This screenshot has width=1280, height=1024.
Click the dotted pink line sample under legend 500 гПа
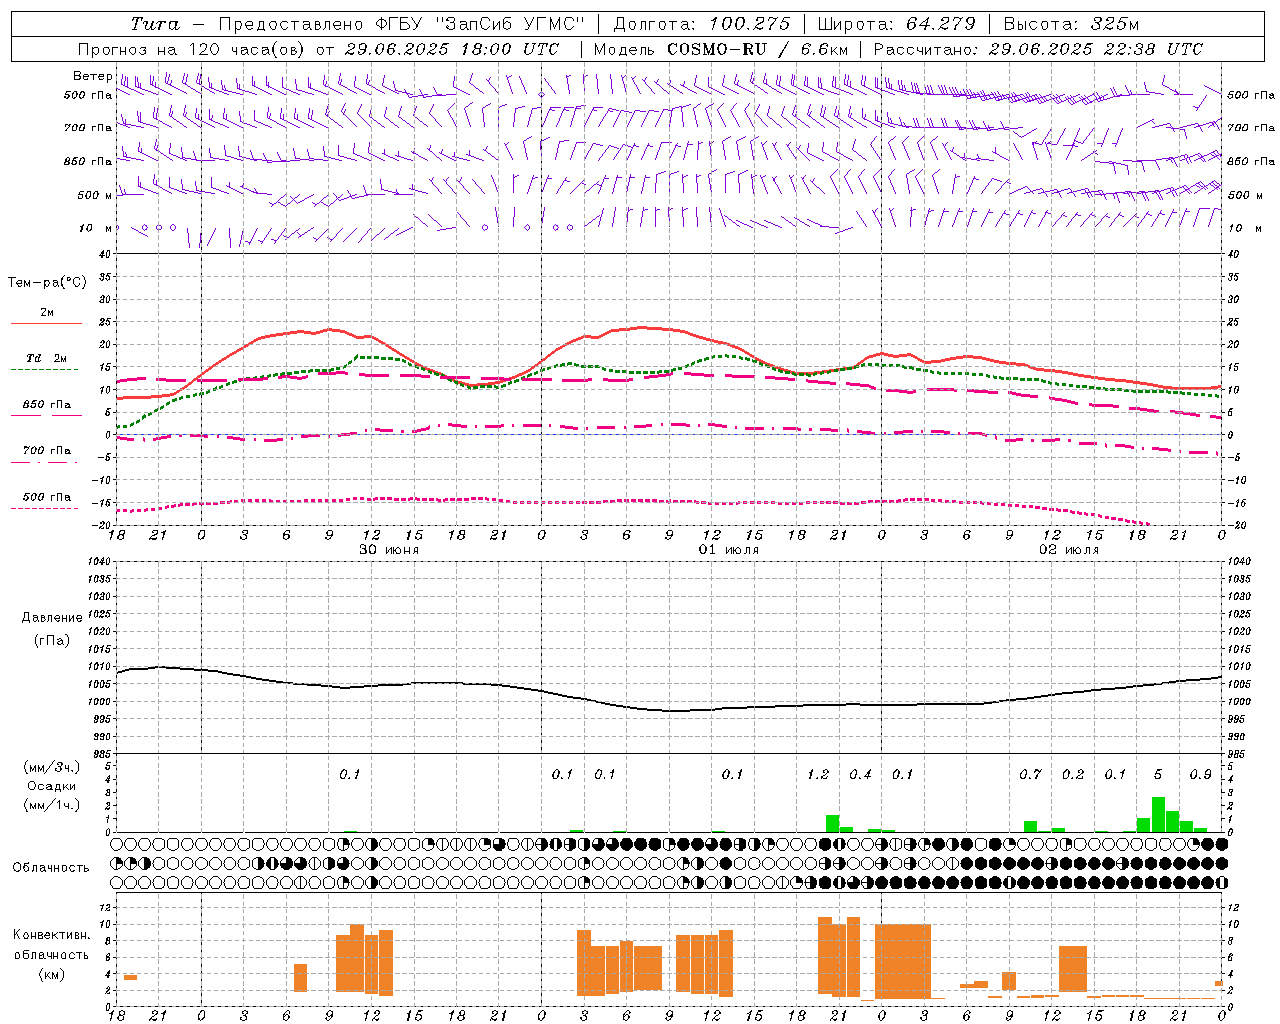coord(45,508)
